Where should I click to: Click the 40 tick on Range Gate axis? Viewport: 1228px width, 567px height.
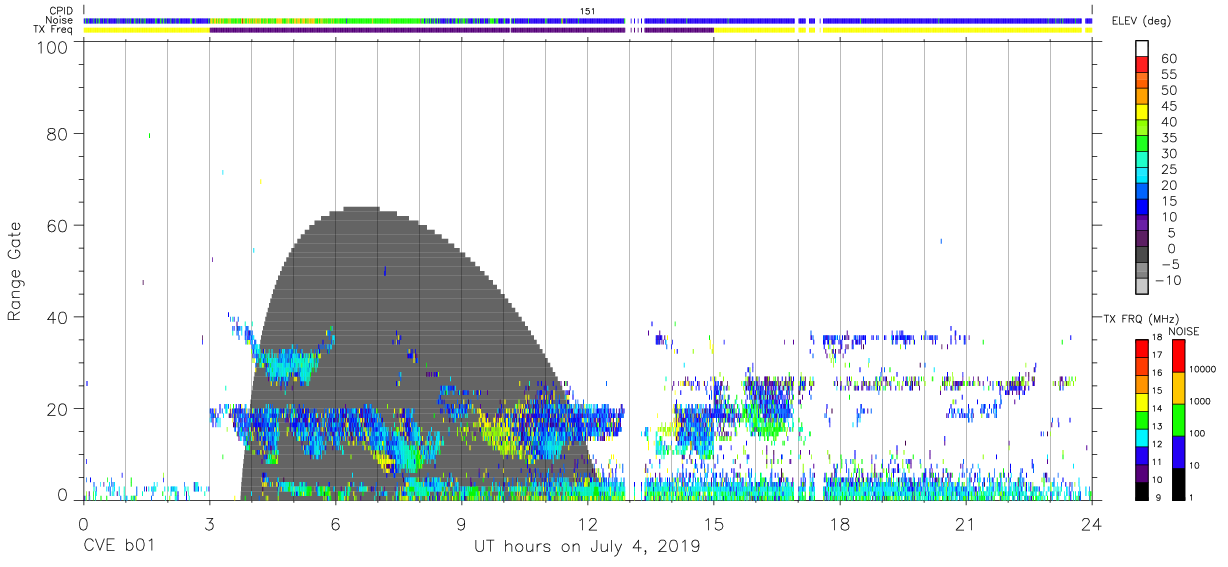pyautogui.click(x=57, y=317)
